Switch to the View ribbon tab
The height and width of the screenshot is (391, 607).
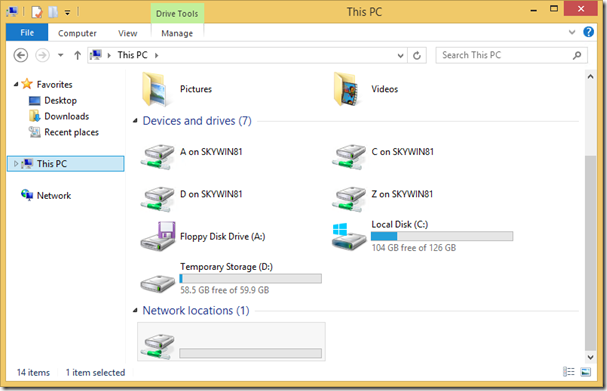tap(128, 33)
